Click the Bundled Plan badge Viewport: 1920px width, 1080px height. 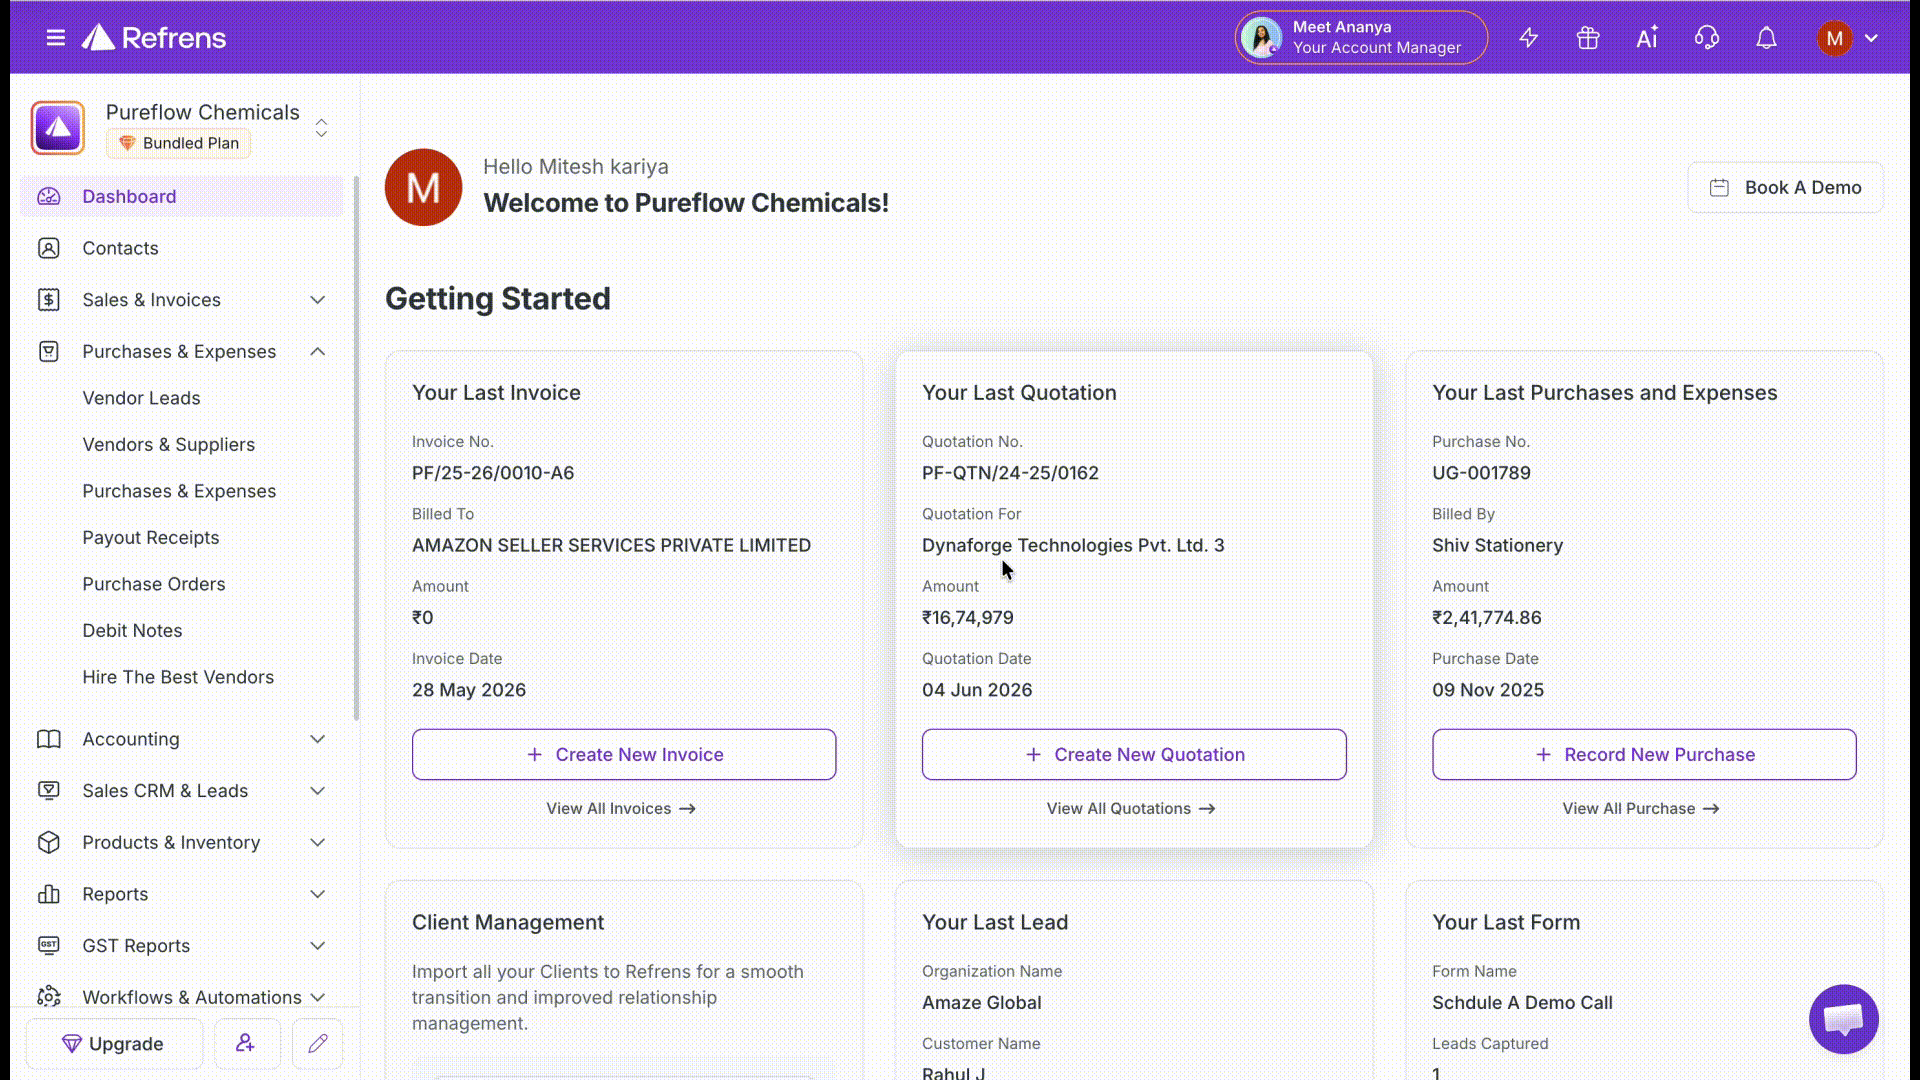point(179,143)
